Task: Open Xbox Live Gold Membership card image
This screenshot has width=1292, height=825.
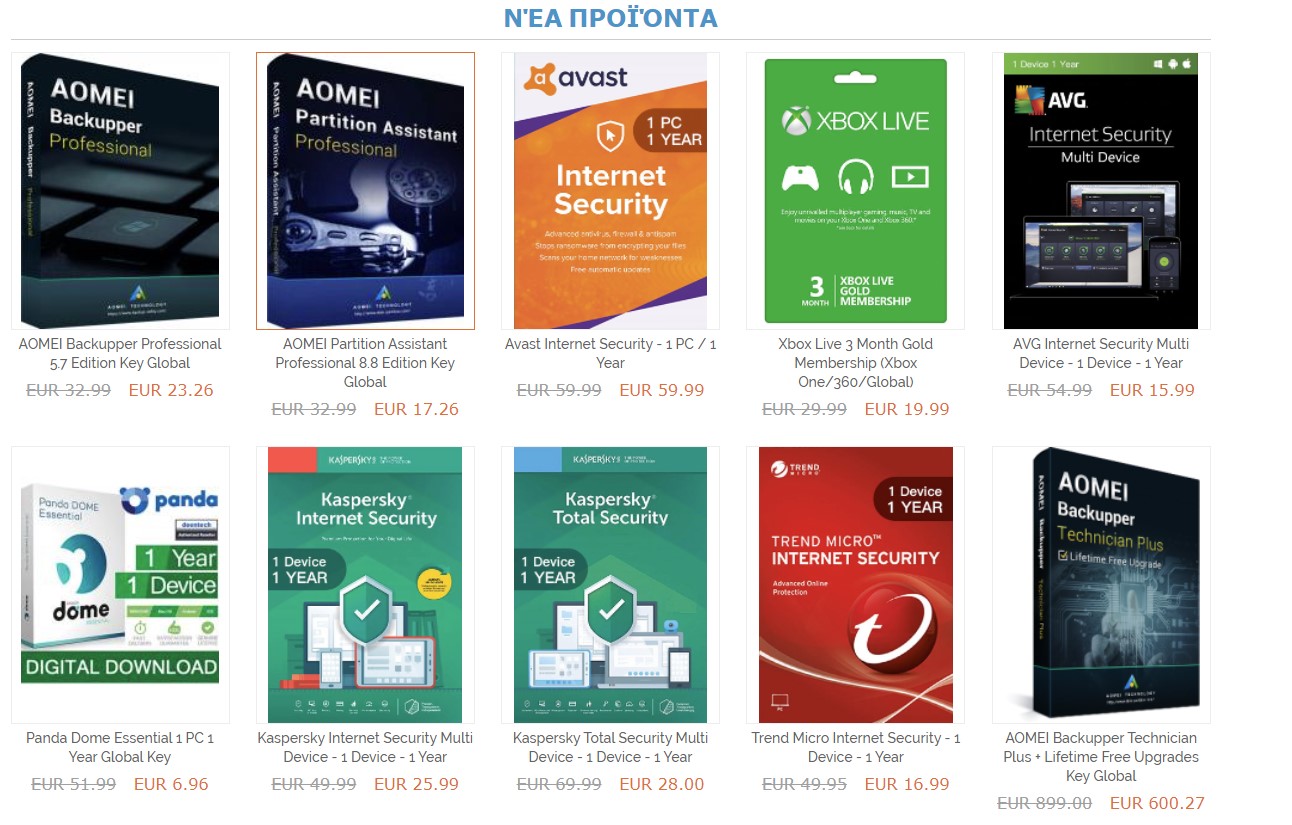Action: [x=855, y=191]
